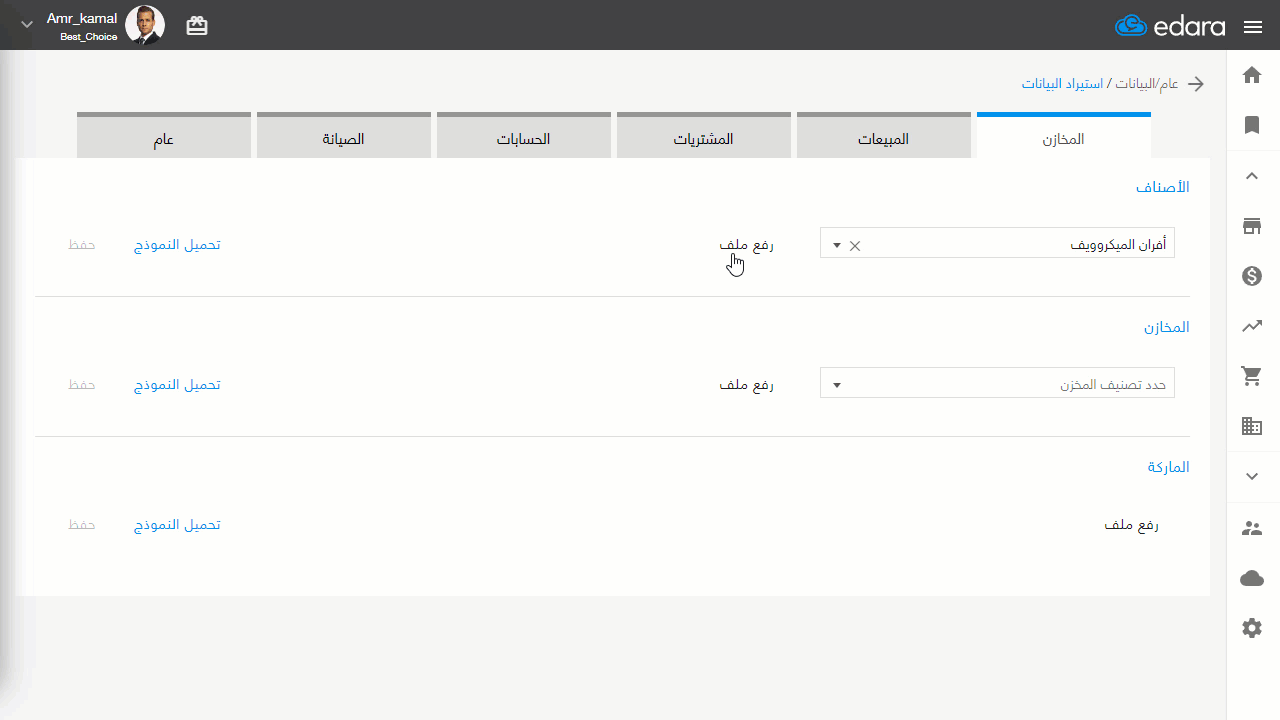This screenshot has height=720, width=1280.
Task: Switch to the الصيانة tab
Action: (343, 136)
